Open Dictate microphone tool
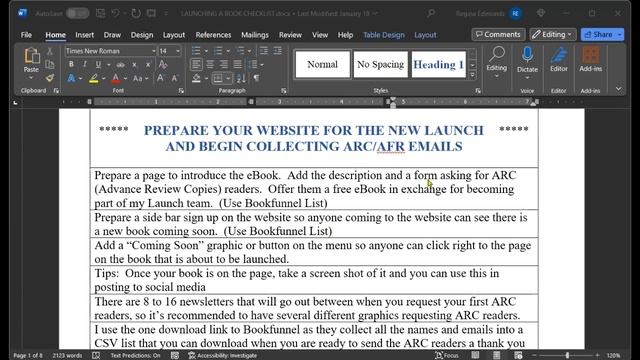The height and width of the screenshot is (360, 640). [x=527, y=61]
